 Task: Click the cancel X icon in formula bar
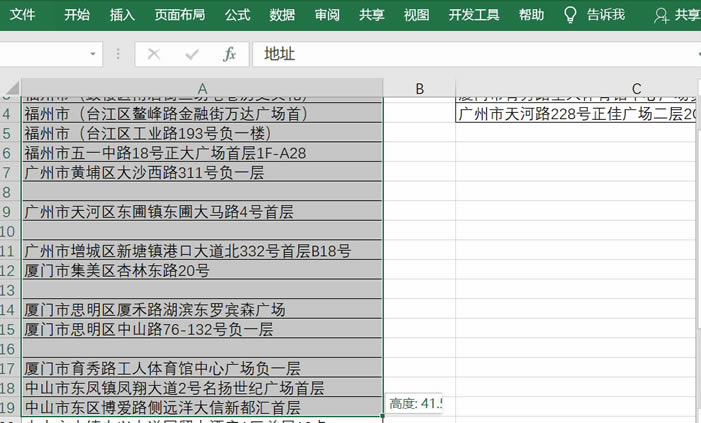tap(154, 54)
